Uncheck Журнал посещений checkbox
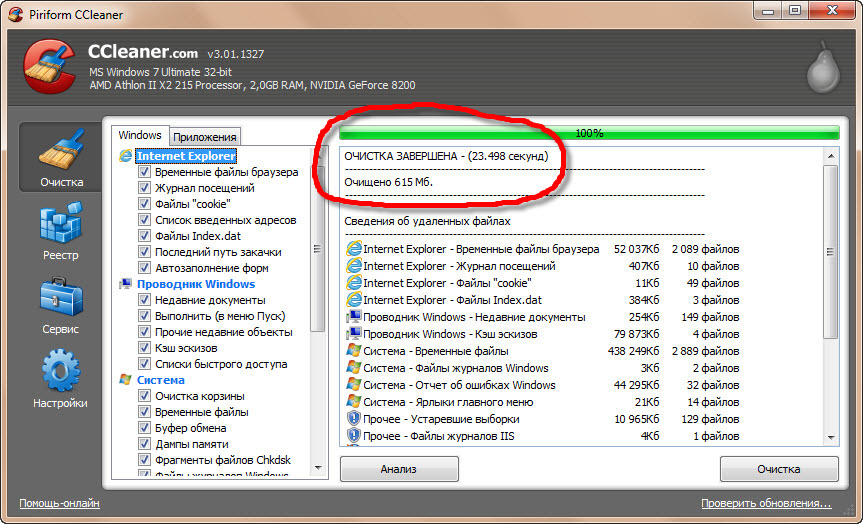Screen dimensions: 863x524 (144, 188)
